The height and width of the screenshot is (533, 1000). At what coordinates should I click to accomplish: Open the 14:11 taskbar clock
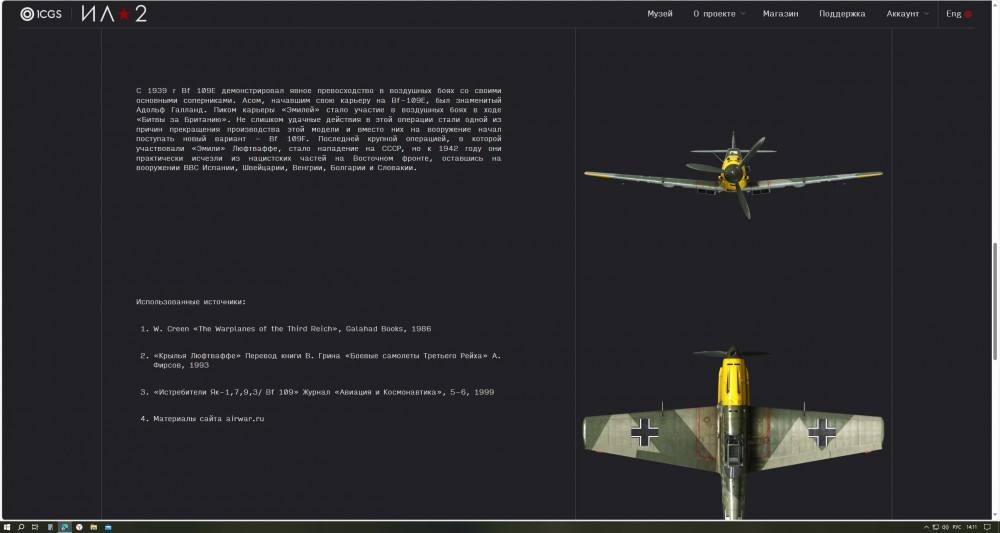[971, 527]
